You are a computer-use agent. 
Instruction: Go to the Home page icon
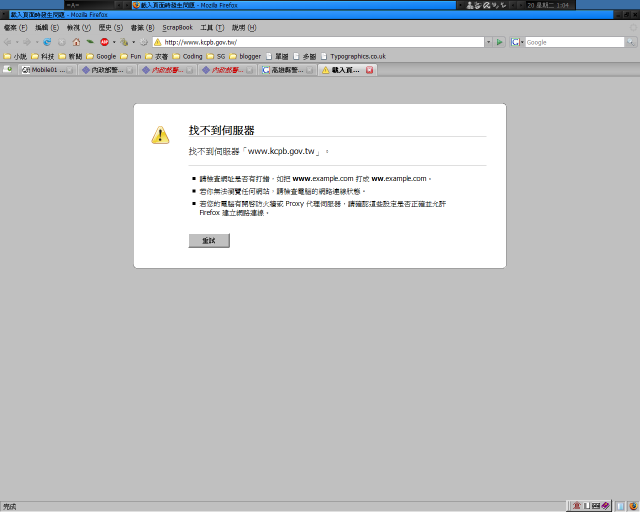point(76,42)
